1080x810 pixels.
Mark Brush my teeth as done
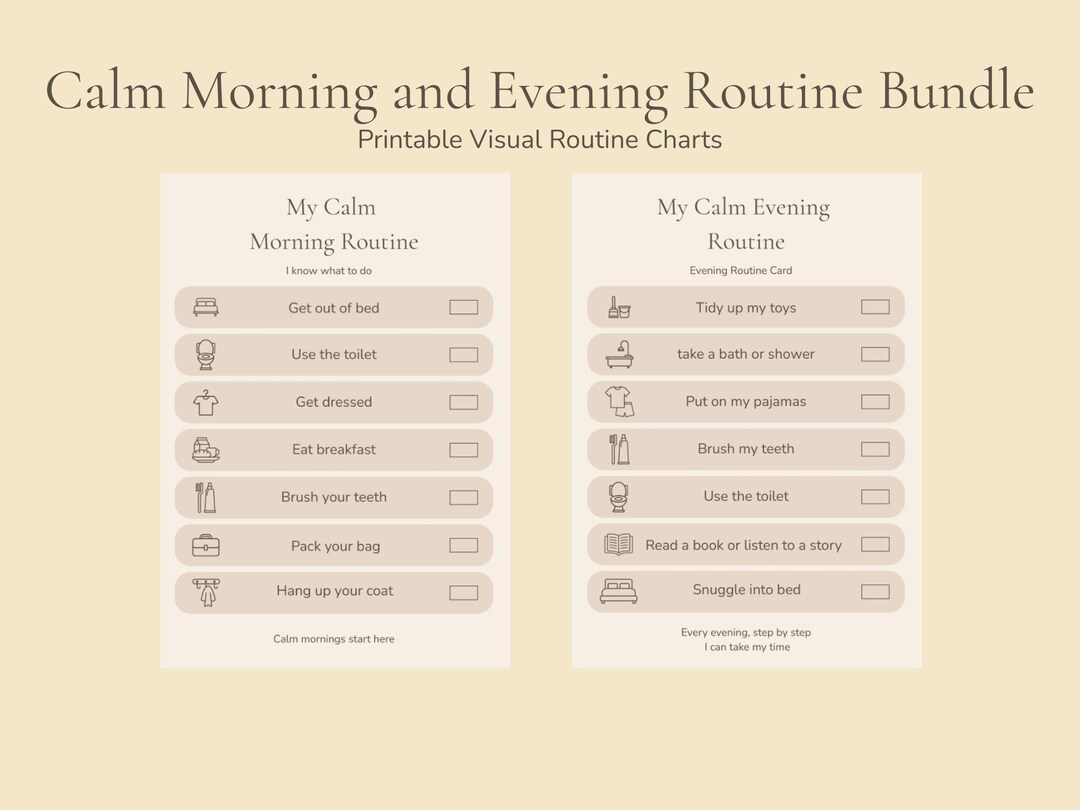tap(875, 449)
